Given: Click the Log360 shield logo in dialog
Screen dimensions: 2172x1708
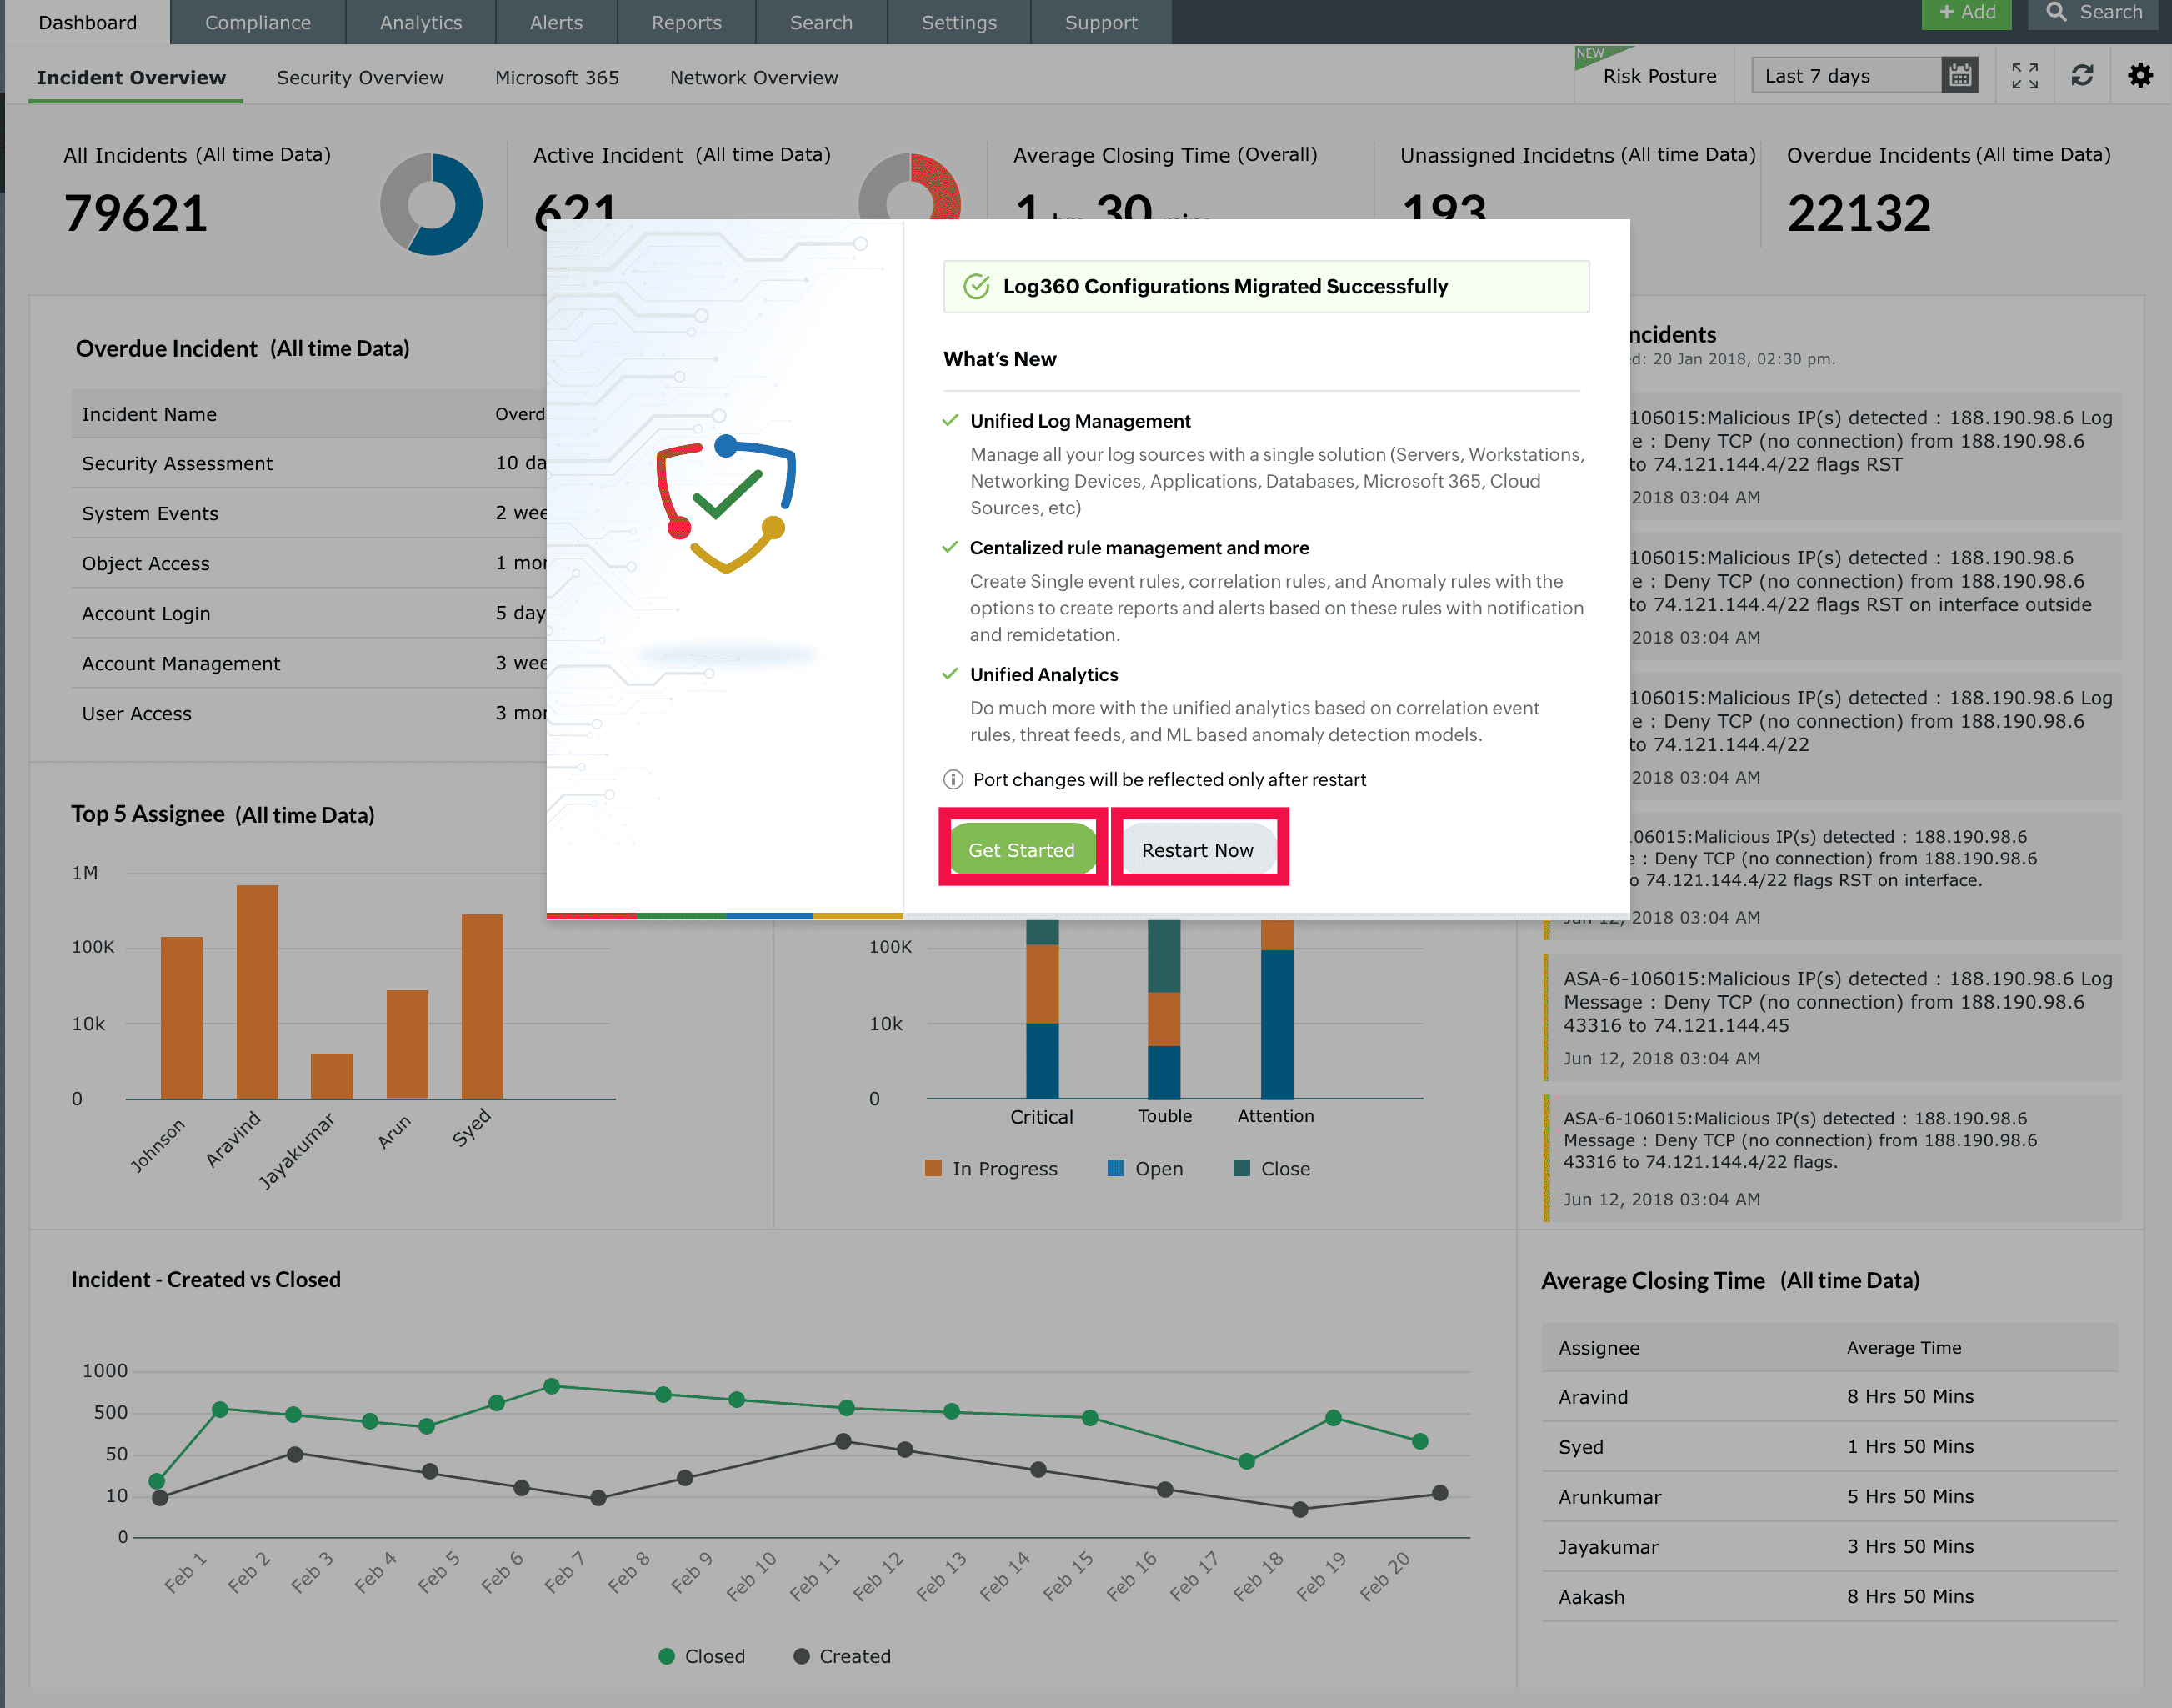Looking at the screenshot, I should (726, 503).
